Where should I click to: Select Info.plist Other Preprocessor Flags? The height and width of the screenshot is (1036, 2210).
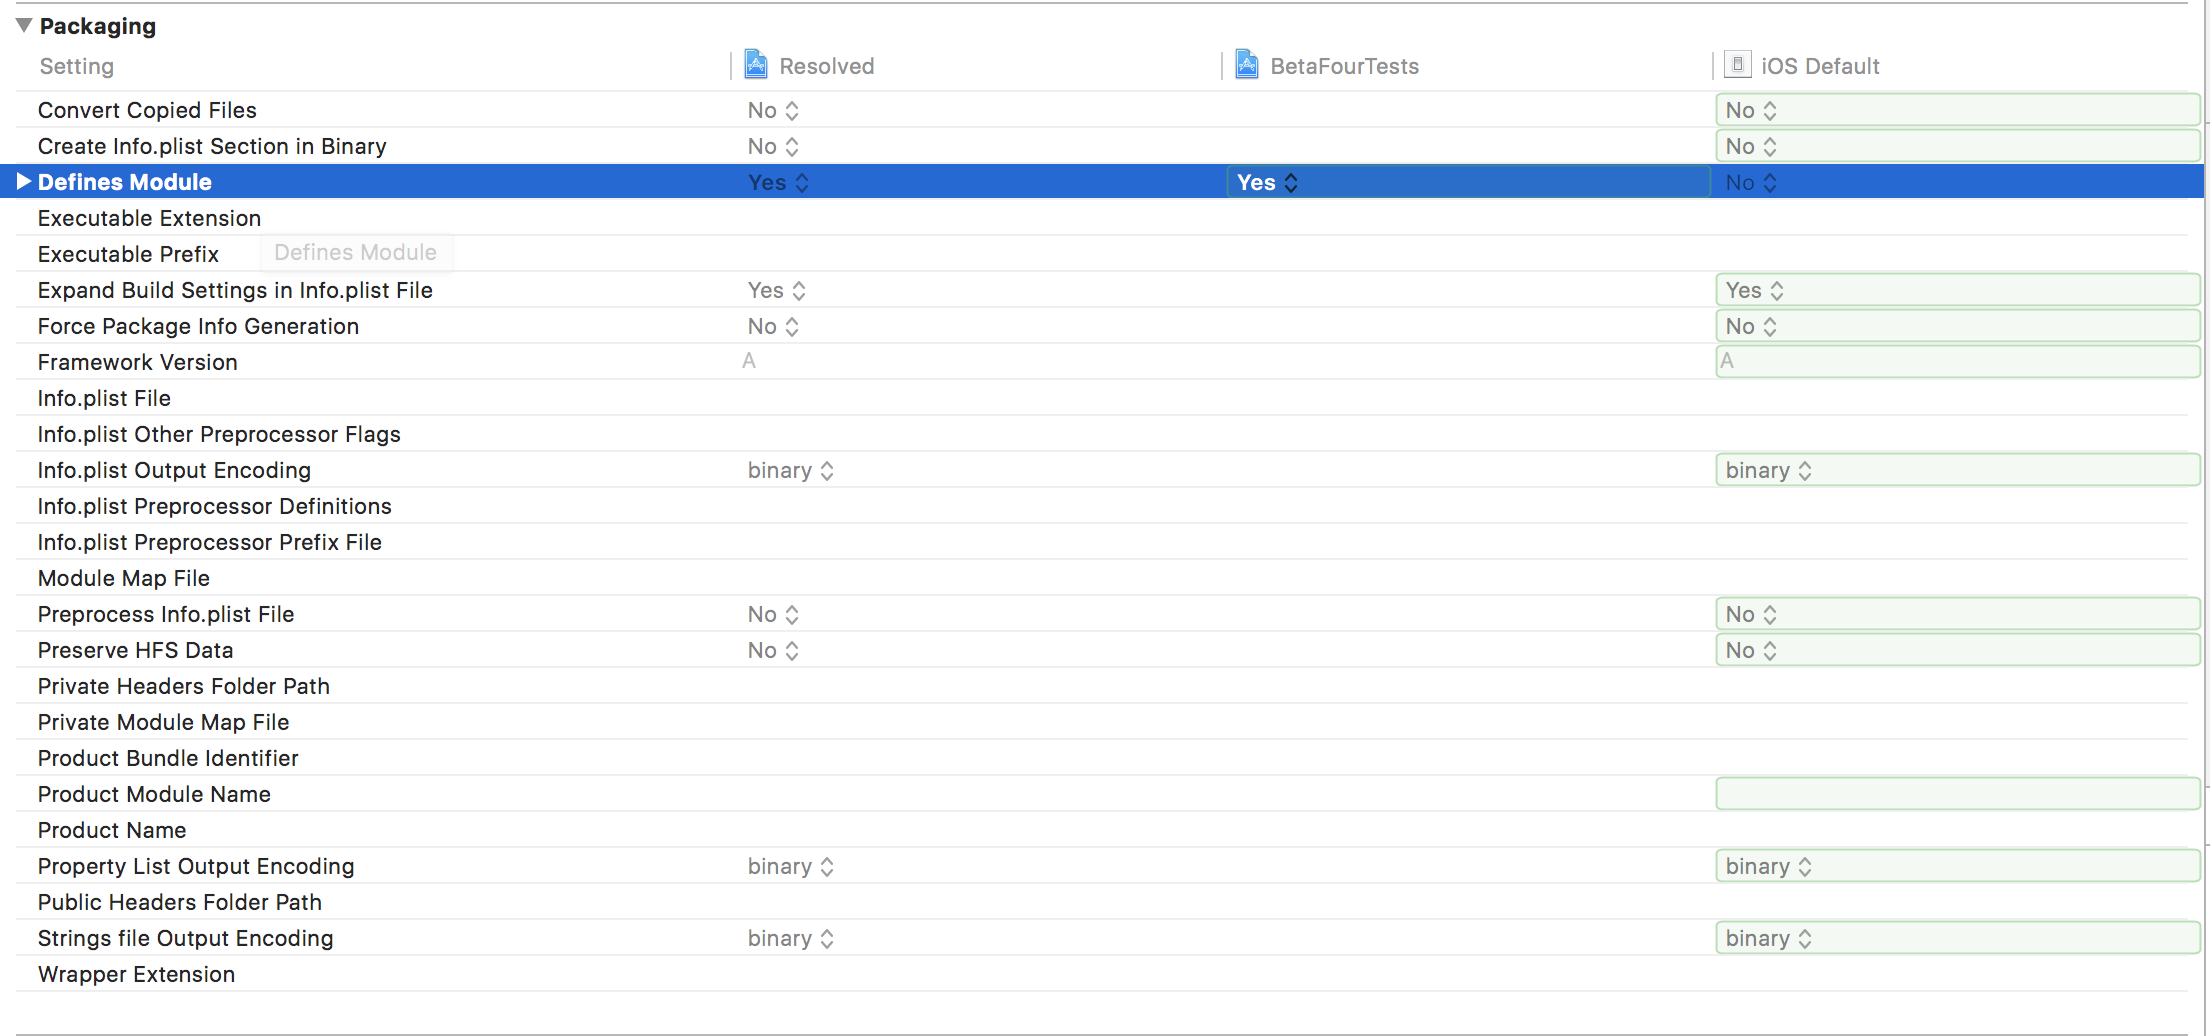click(219, 434)
